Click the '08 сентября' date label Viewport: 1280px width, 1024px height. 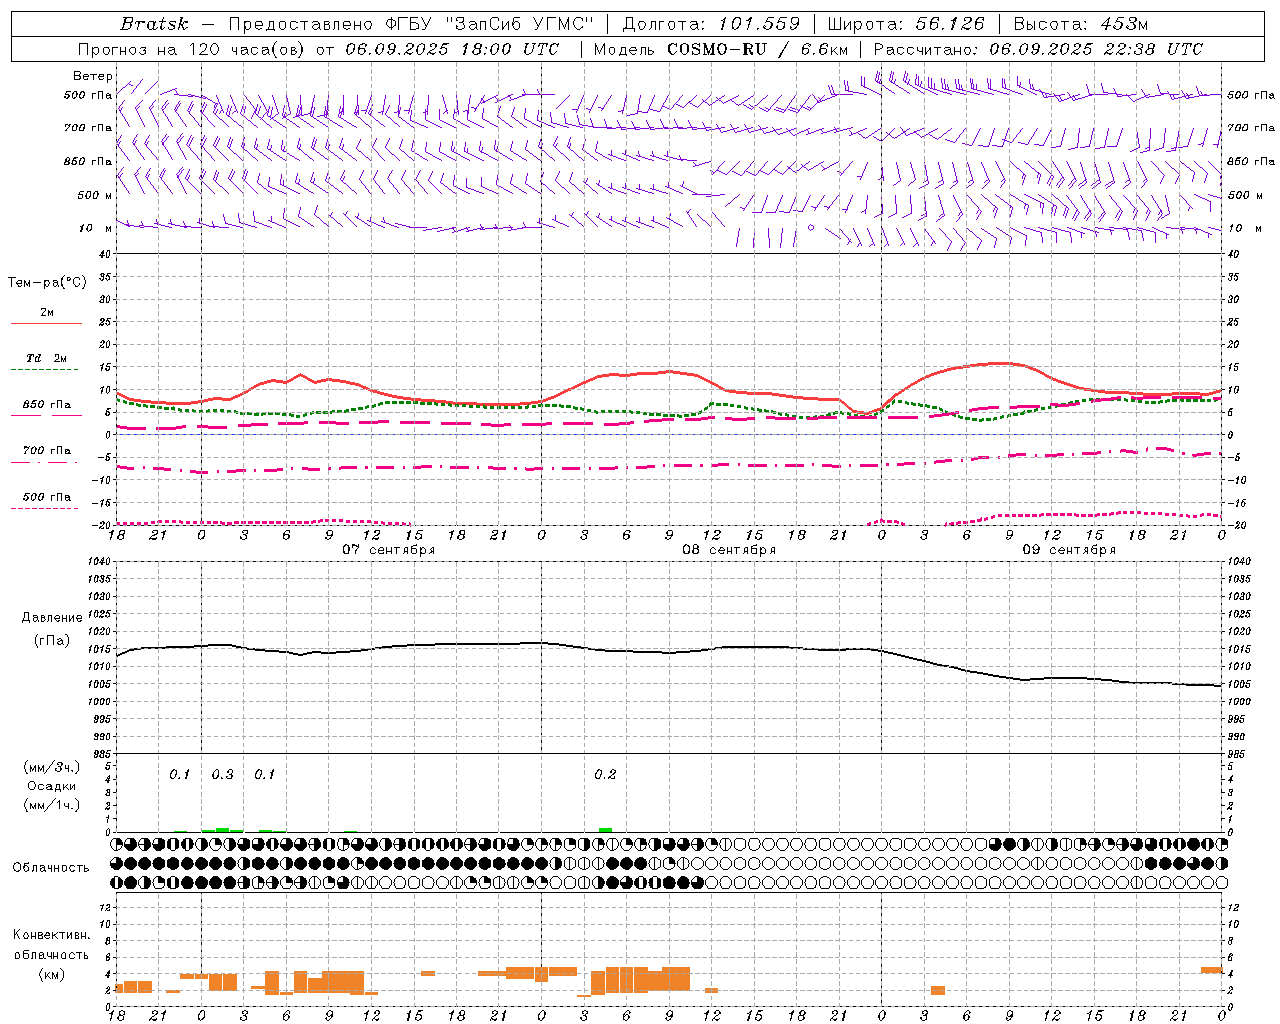[x=729, y=550]
